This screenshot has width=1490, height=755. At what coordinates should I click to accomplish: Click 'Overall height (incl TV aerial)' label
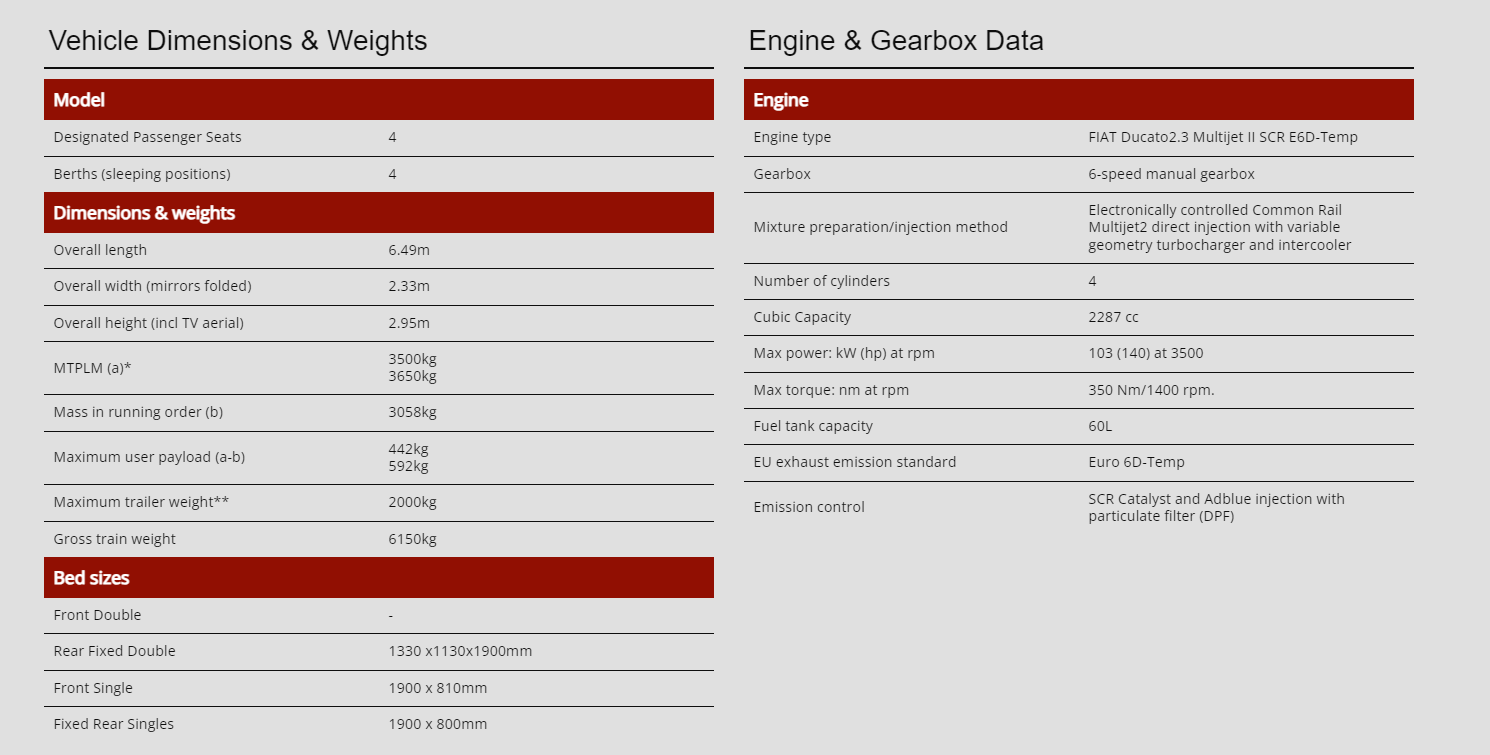(x=148, y=323)
